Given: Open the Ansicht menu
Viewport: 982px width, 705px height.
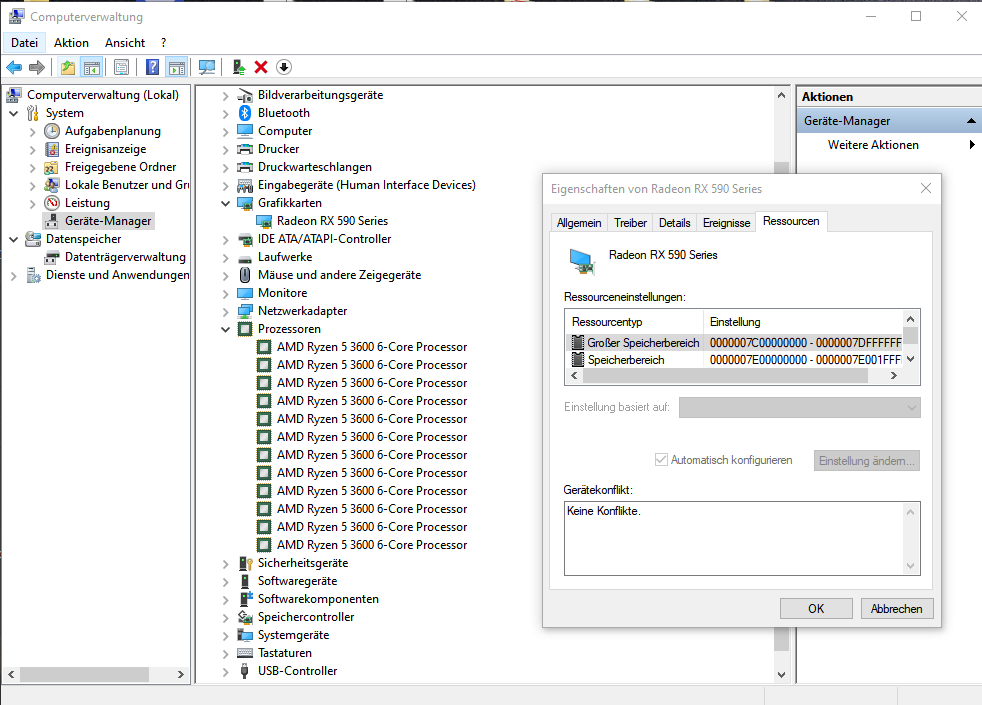Looking at the screenshot, I should click(x=125, y=43).
